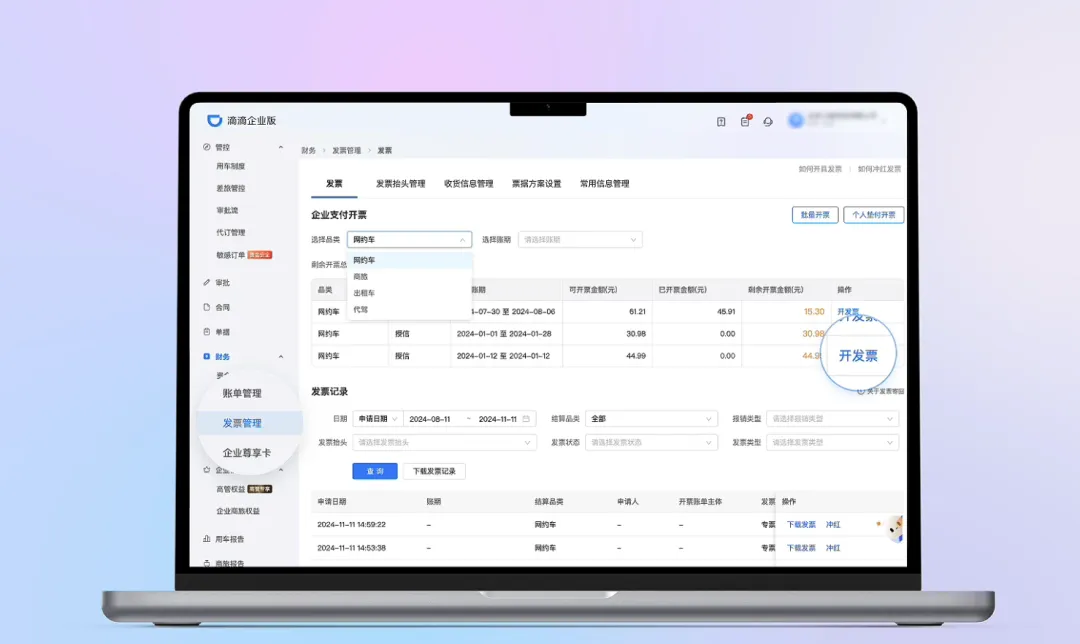Select 网约车 option in the dropdown list
Screen dimensions: 1080x644
click(409, 260)
